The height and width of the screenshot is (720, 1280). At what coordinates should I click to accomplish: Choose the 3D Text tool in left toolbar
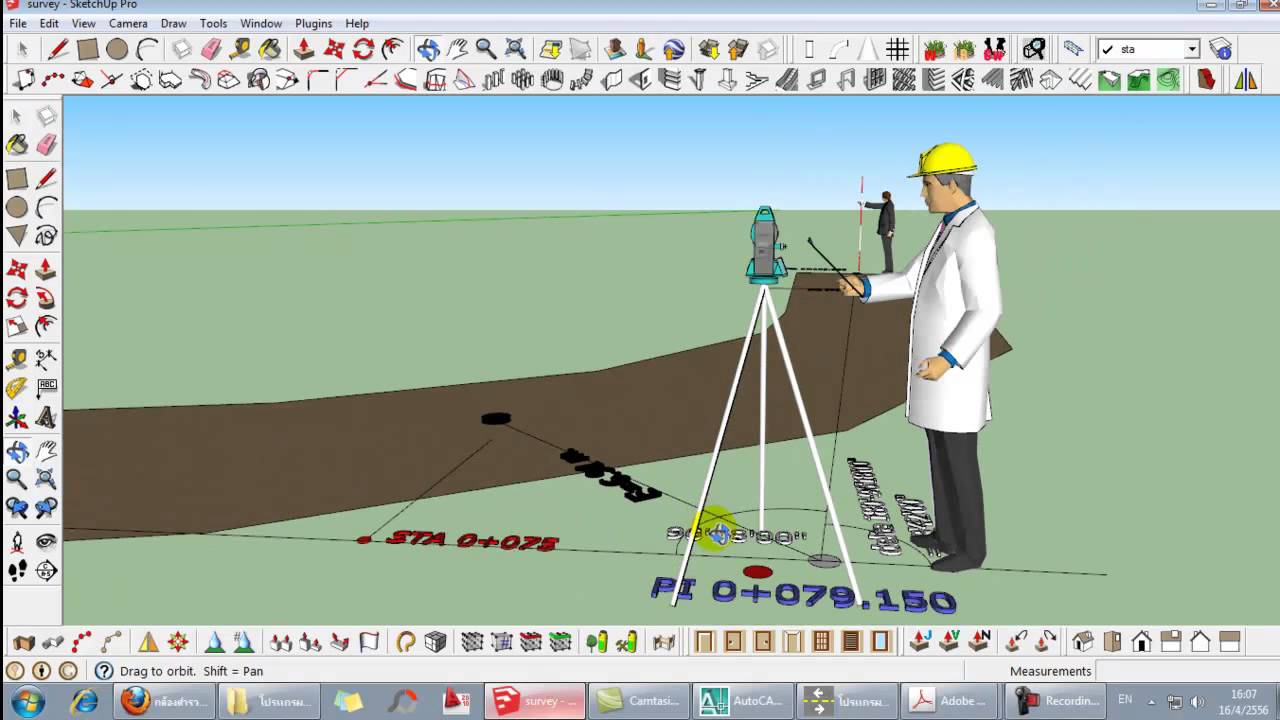[x=46, y=418]
